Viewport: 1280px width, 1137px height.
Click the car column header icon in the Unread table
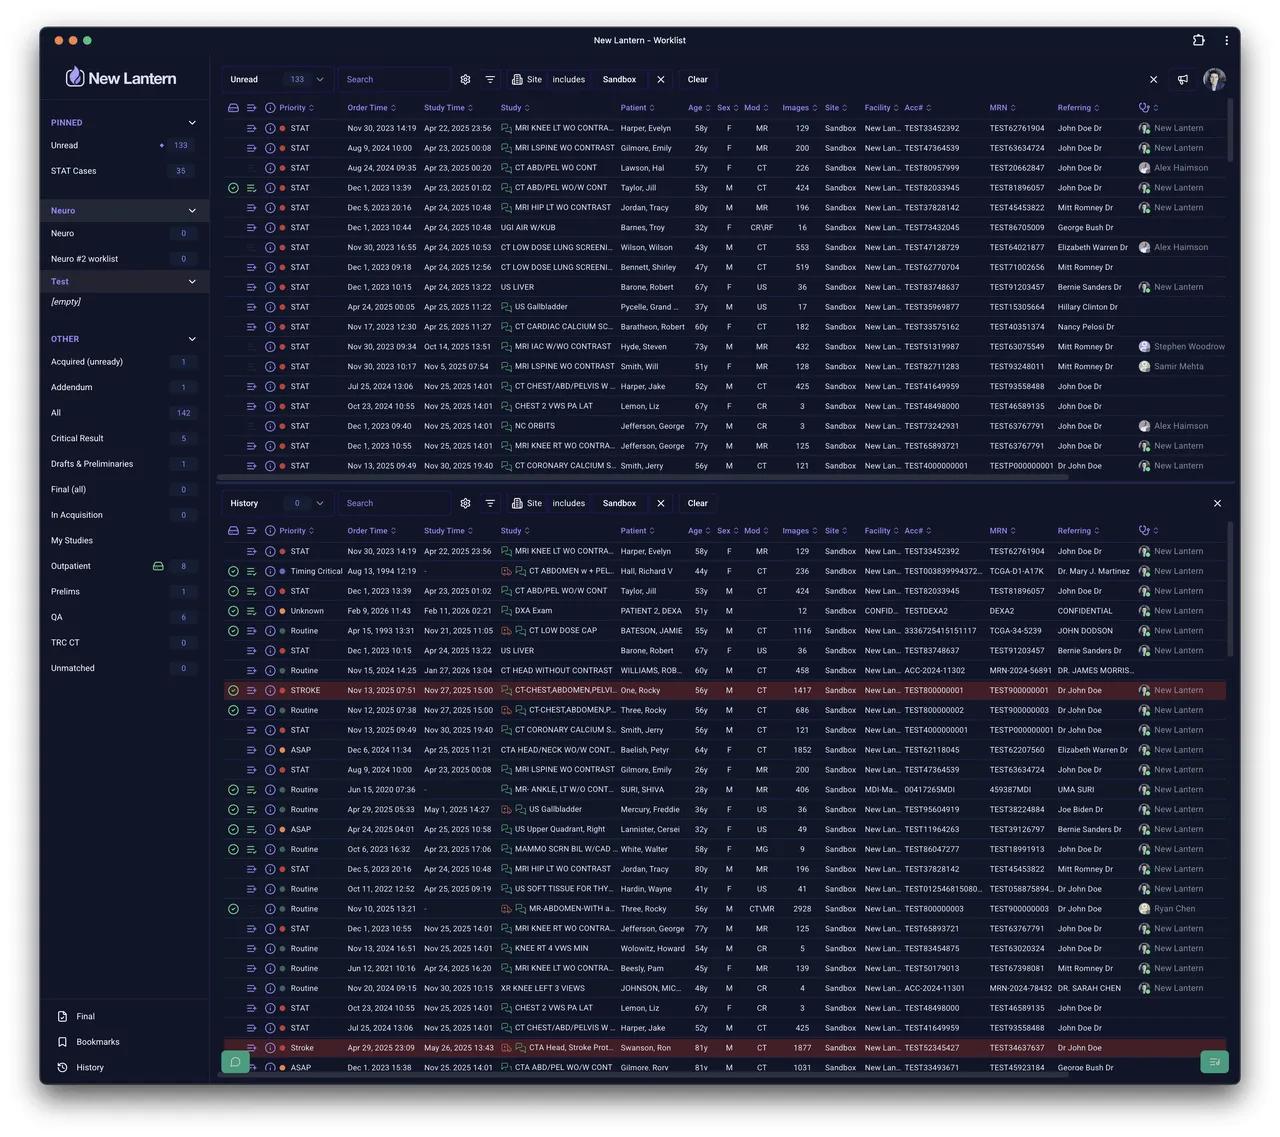(x=233, y=108)
